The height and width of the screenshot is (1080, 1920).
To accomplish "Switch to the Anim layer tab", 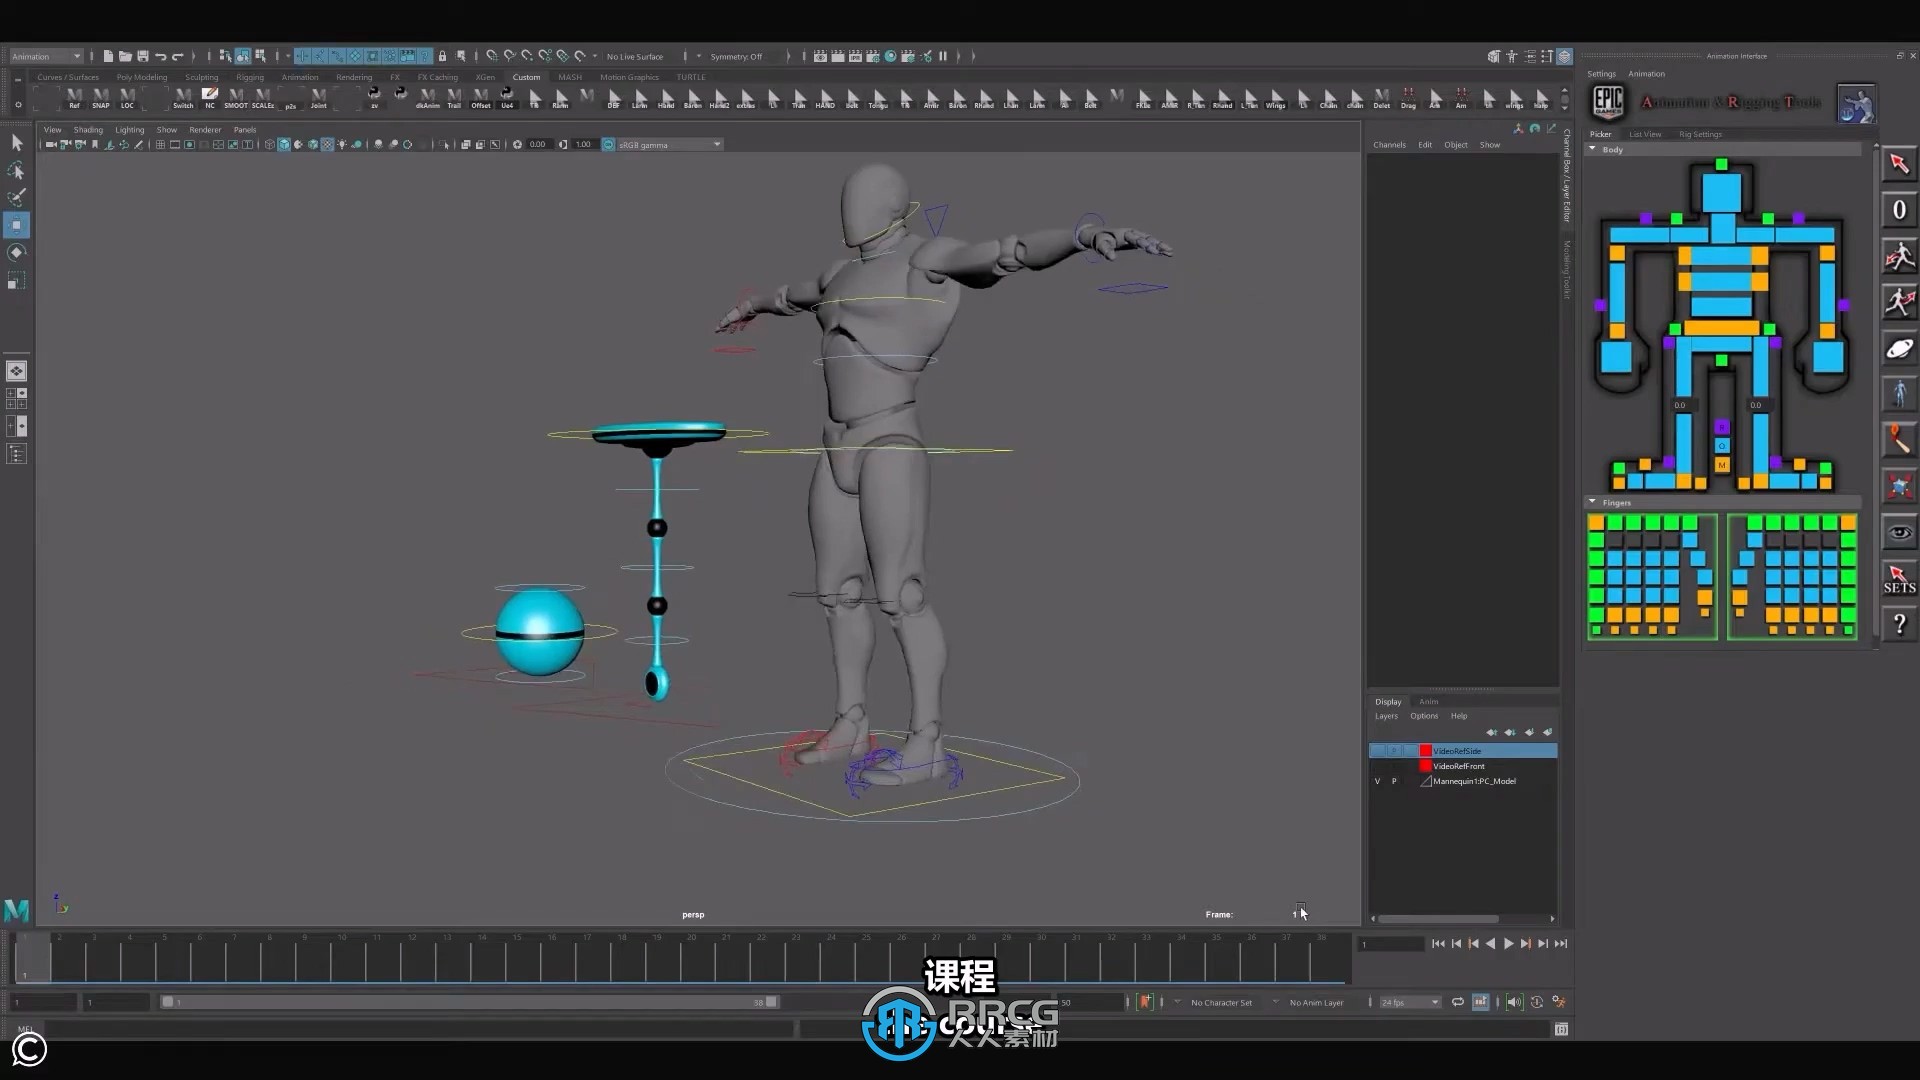I will click(x=1428, y=702).
